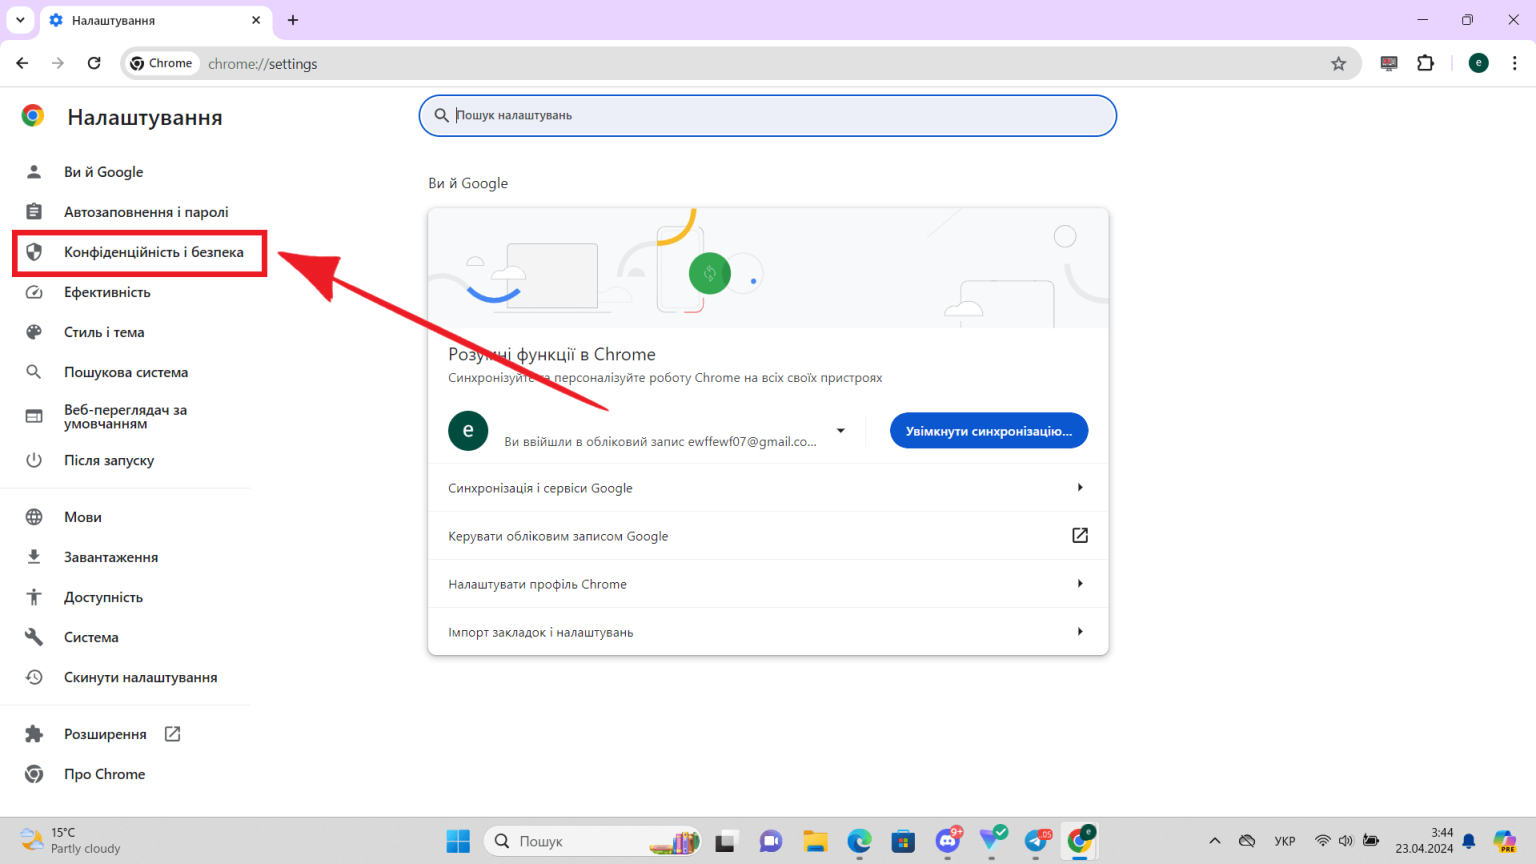Expand Синхронізація і сервіси Google
The image size is (1536, 864).
coord(767,487)
